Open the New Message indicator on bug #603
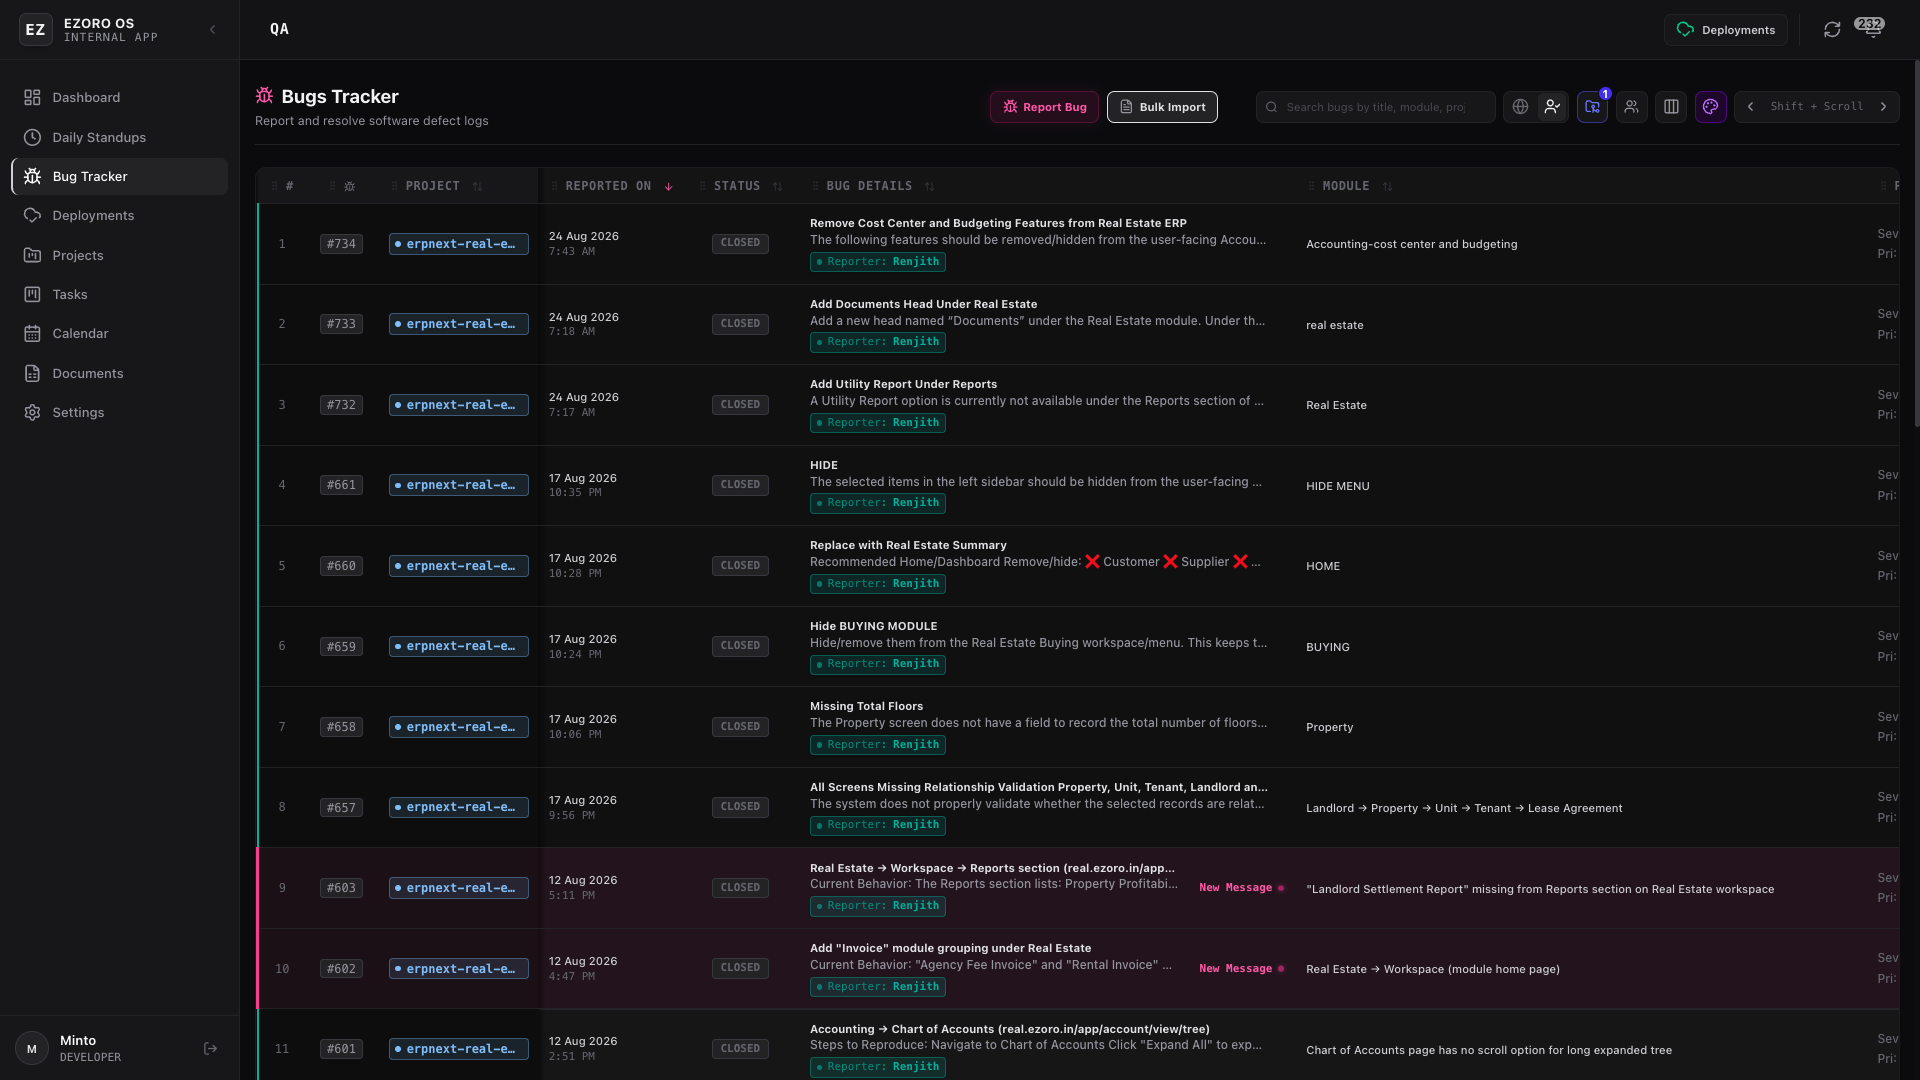Viewport: 1920px width, 1080px height. click(x=1241, y=888)
